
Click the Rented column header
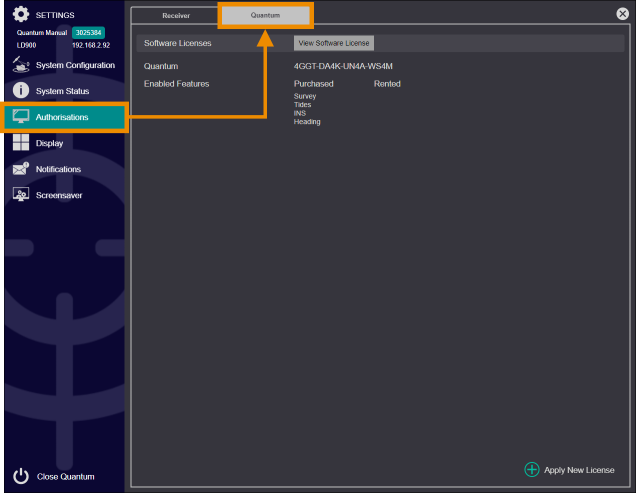point(387,84)
